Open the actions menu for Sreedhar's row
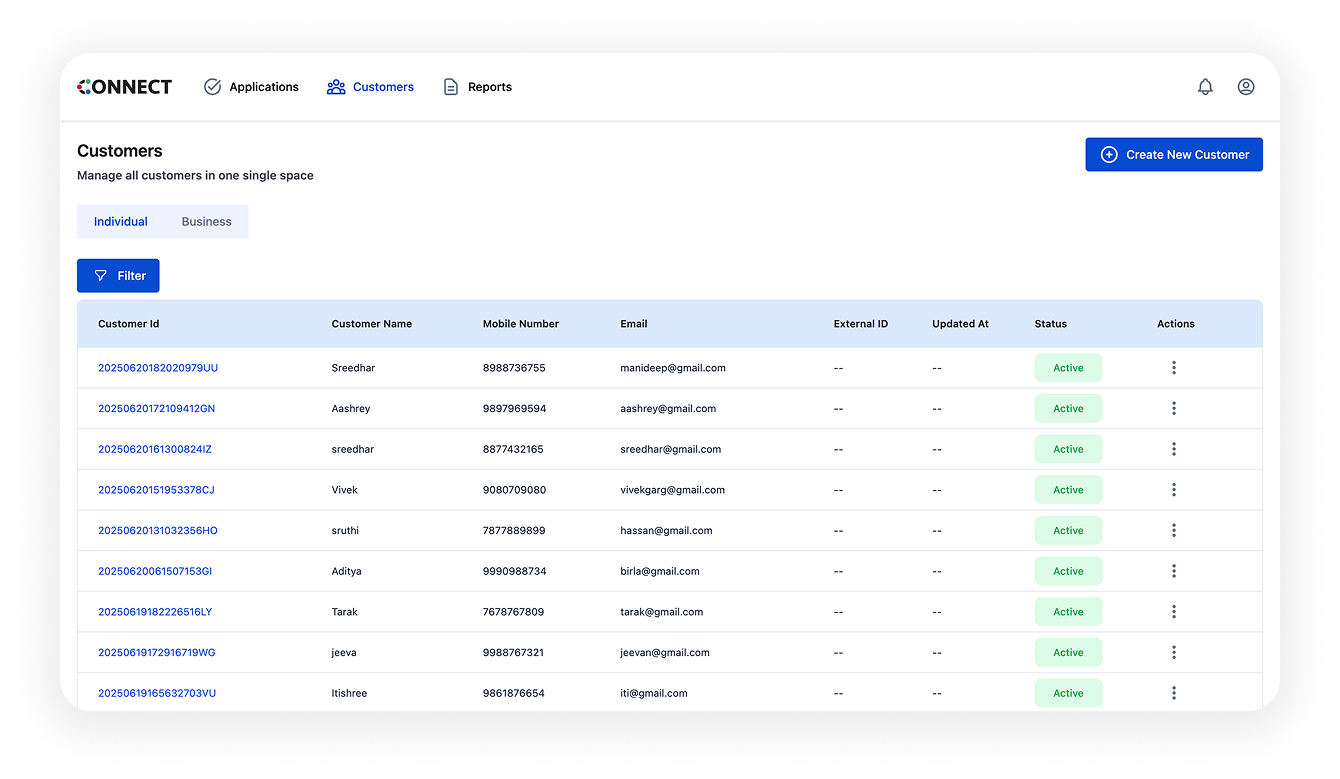The width and height of the screenshot is (1340, 779). pyautogui.click(x=1174, y=367)
